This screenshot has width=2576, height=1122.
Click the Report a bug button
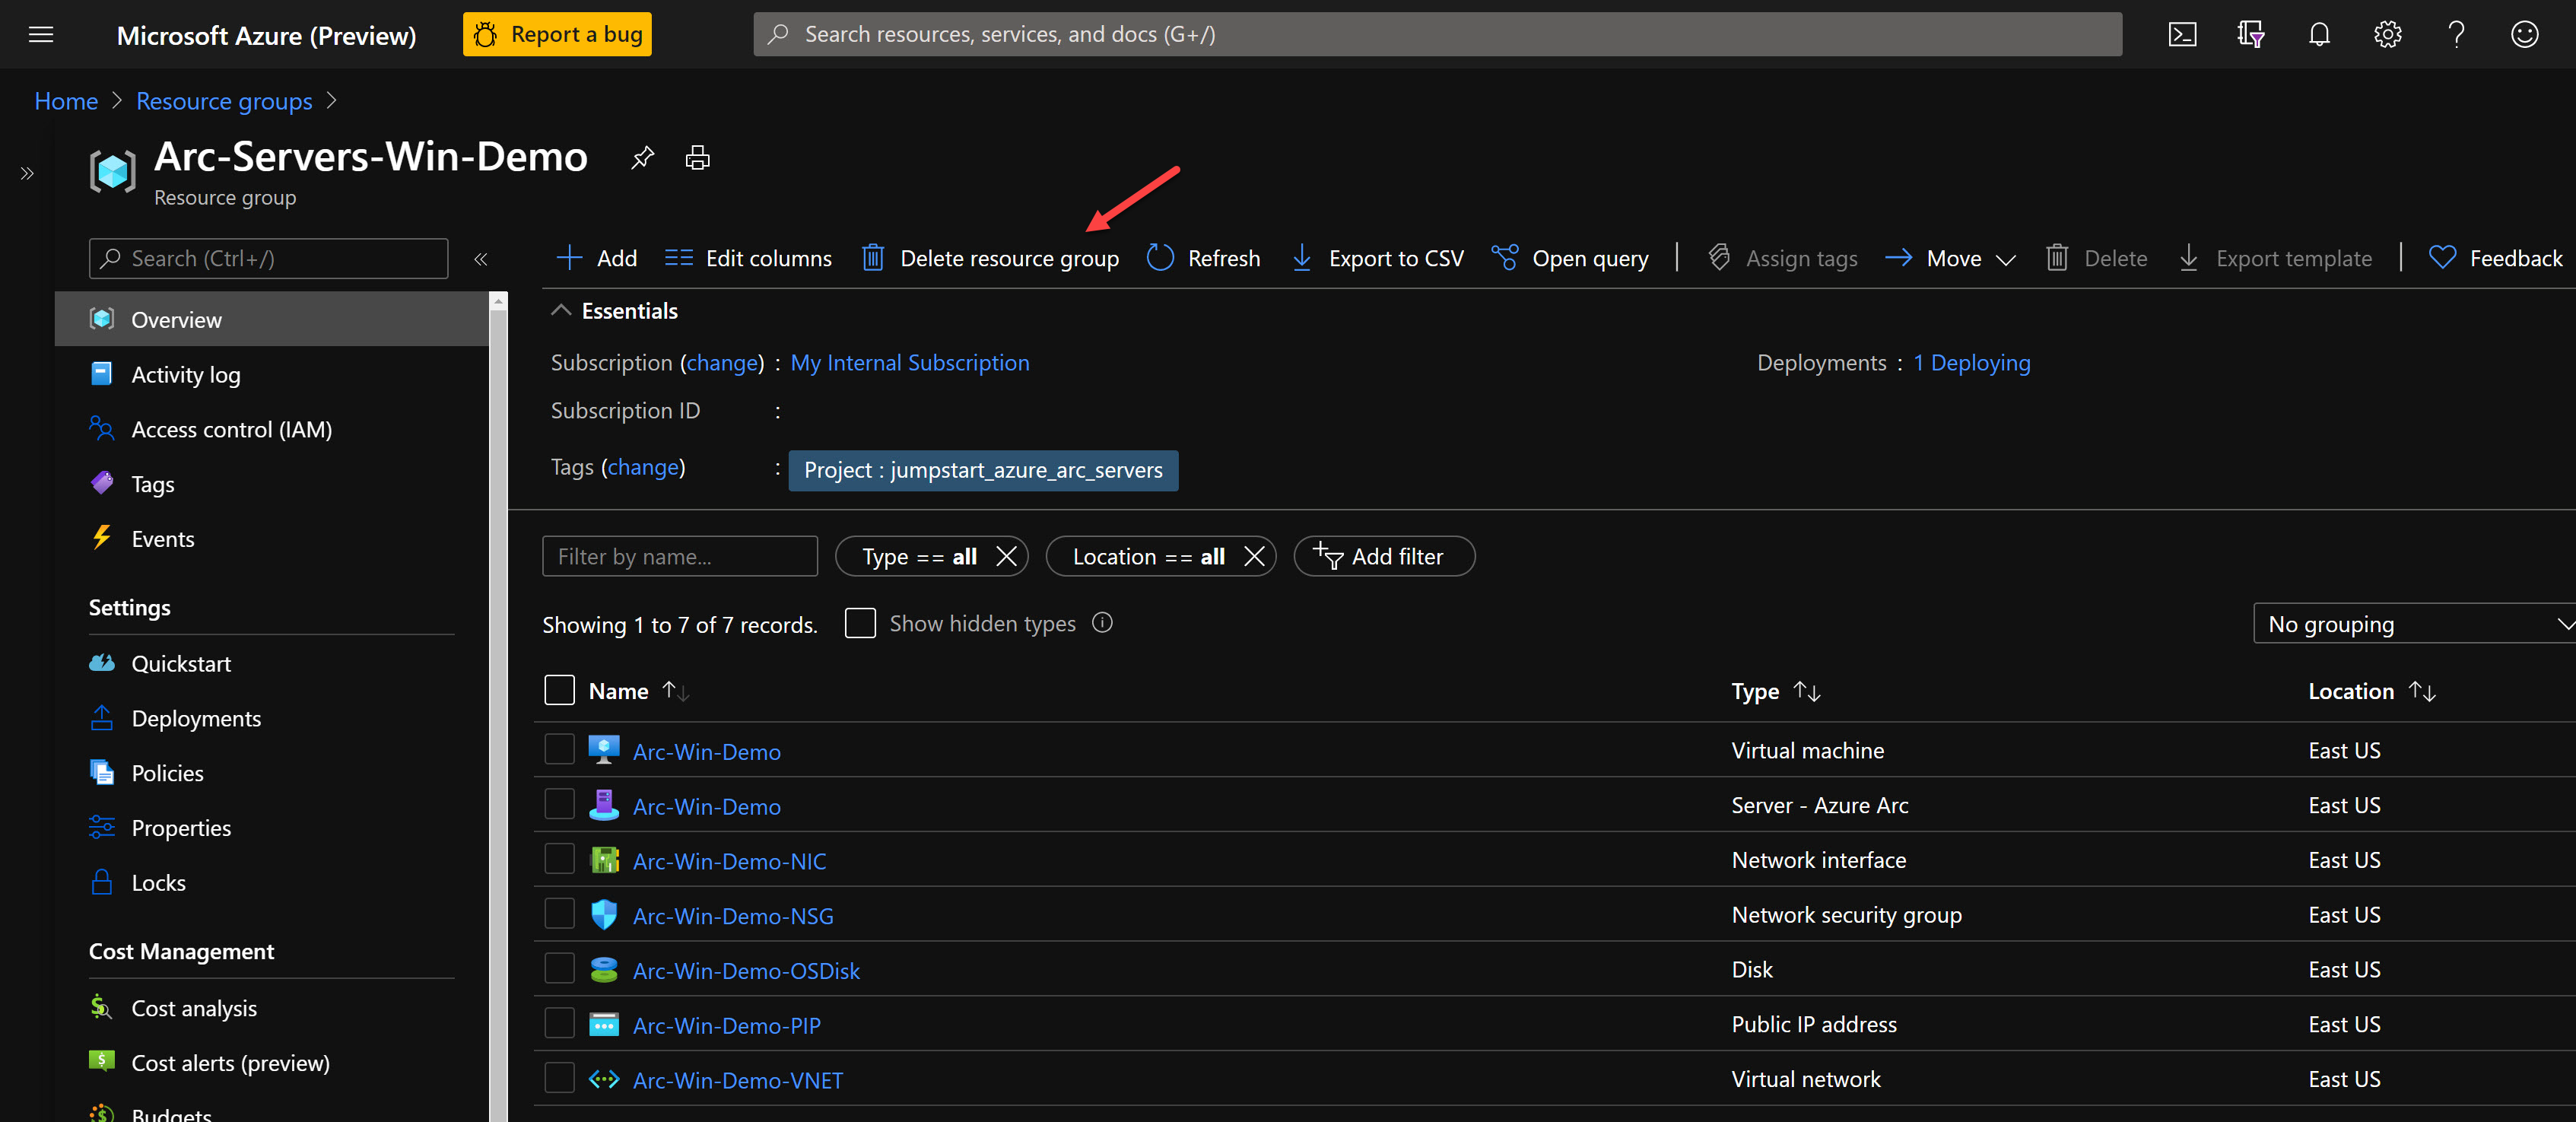557,35
